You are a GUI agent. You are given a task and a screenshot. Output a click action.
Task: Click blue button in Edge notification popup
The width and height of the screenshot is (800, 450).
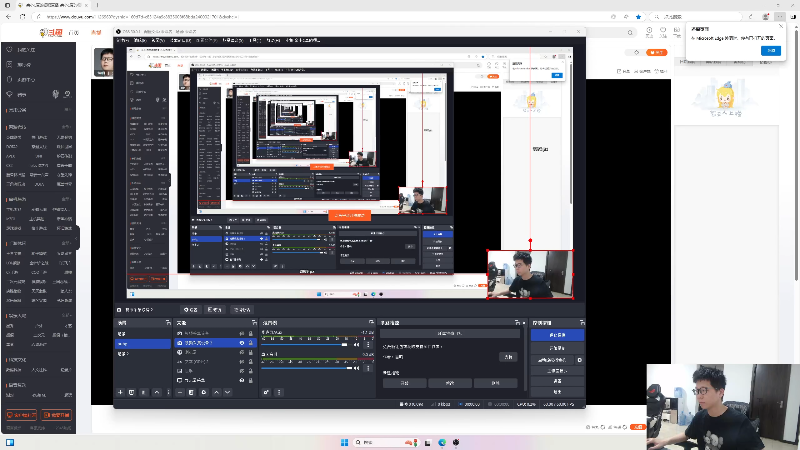770,51
